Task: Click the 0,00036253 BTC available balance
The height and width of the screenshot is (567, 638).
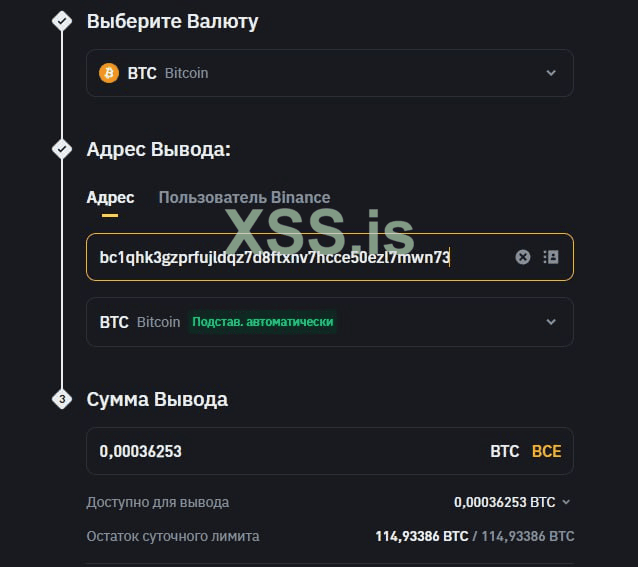Action: [504, 502]
